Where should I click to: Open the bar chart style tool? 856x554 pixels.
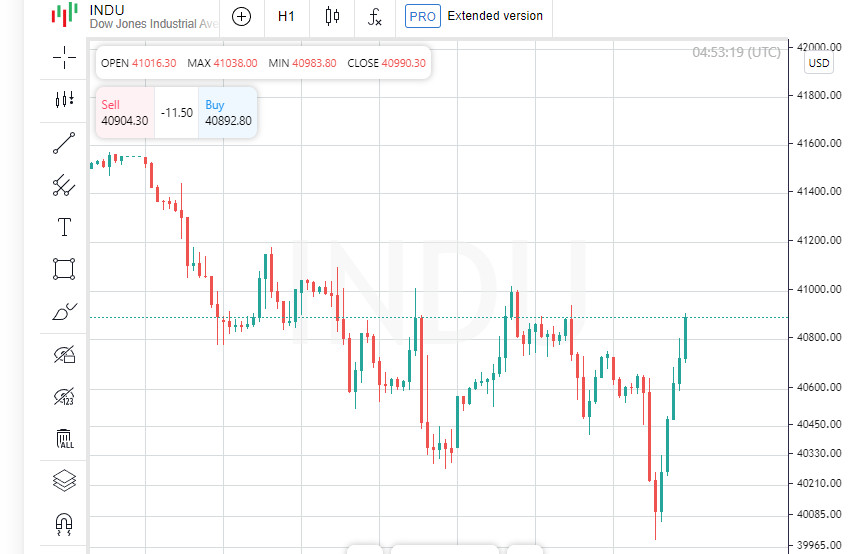click(x=64, y=99)
